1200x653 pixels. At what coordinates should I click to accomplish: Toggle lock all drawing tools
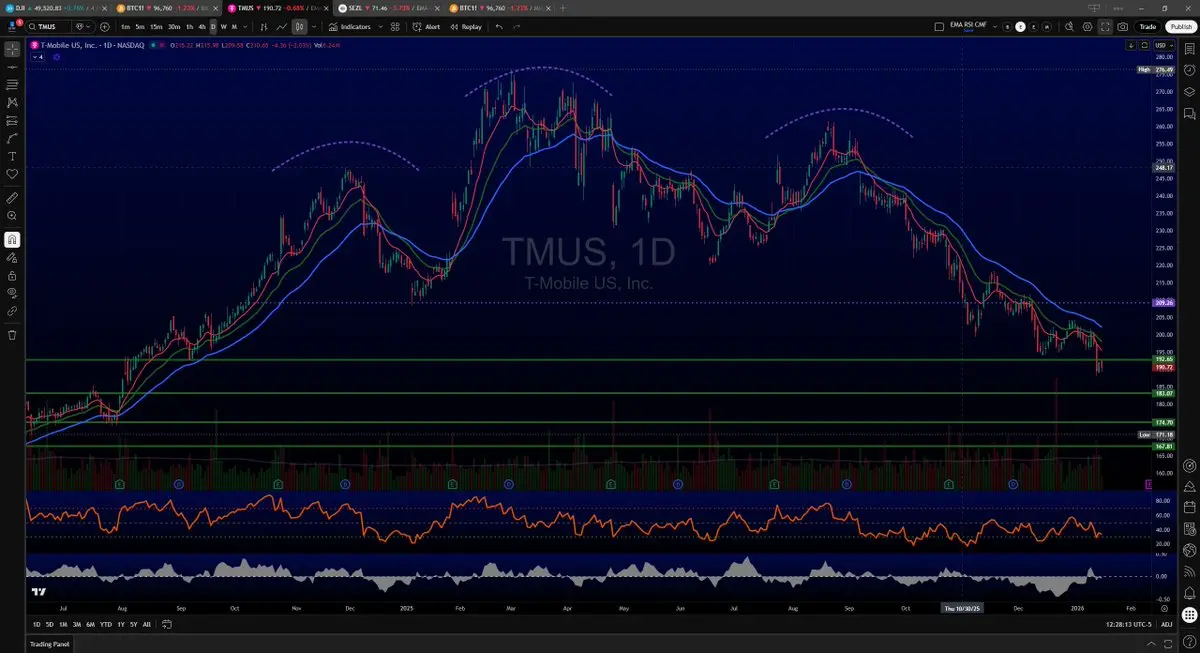coord(12,276)
